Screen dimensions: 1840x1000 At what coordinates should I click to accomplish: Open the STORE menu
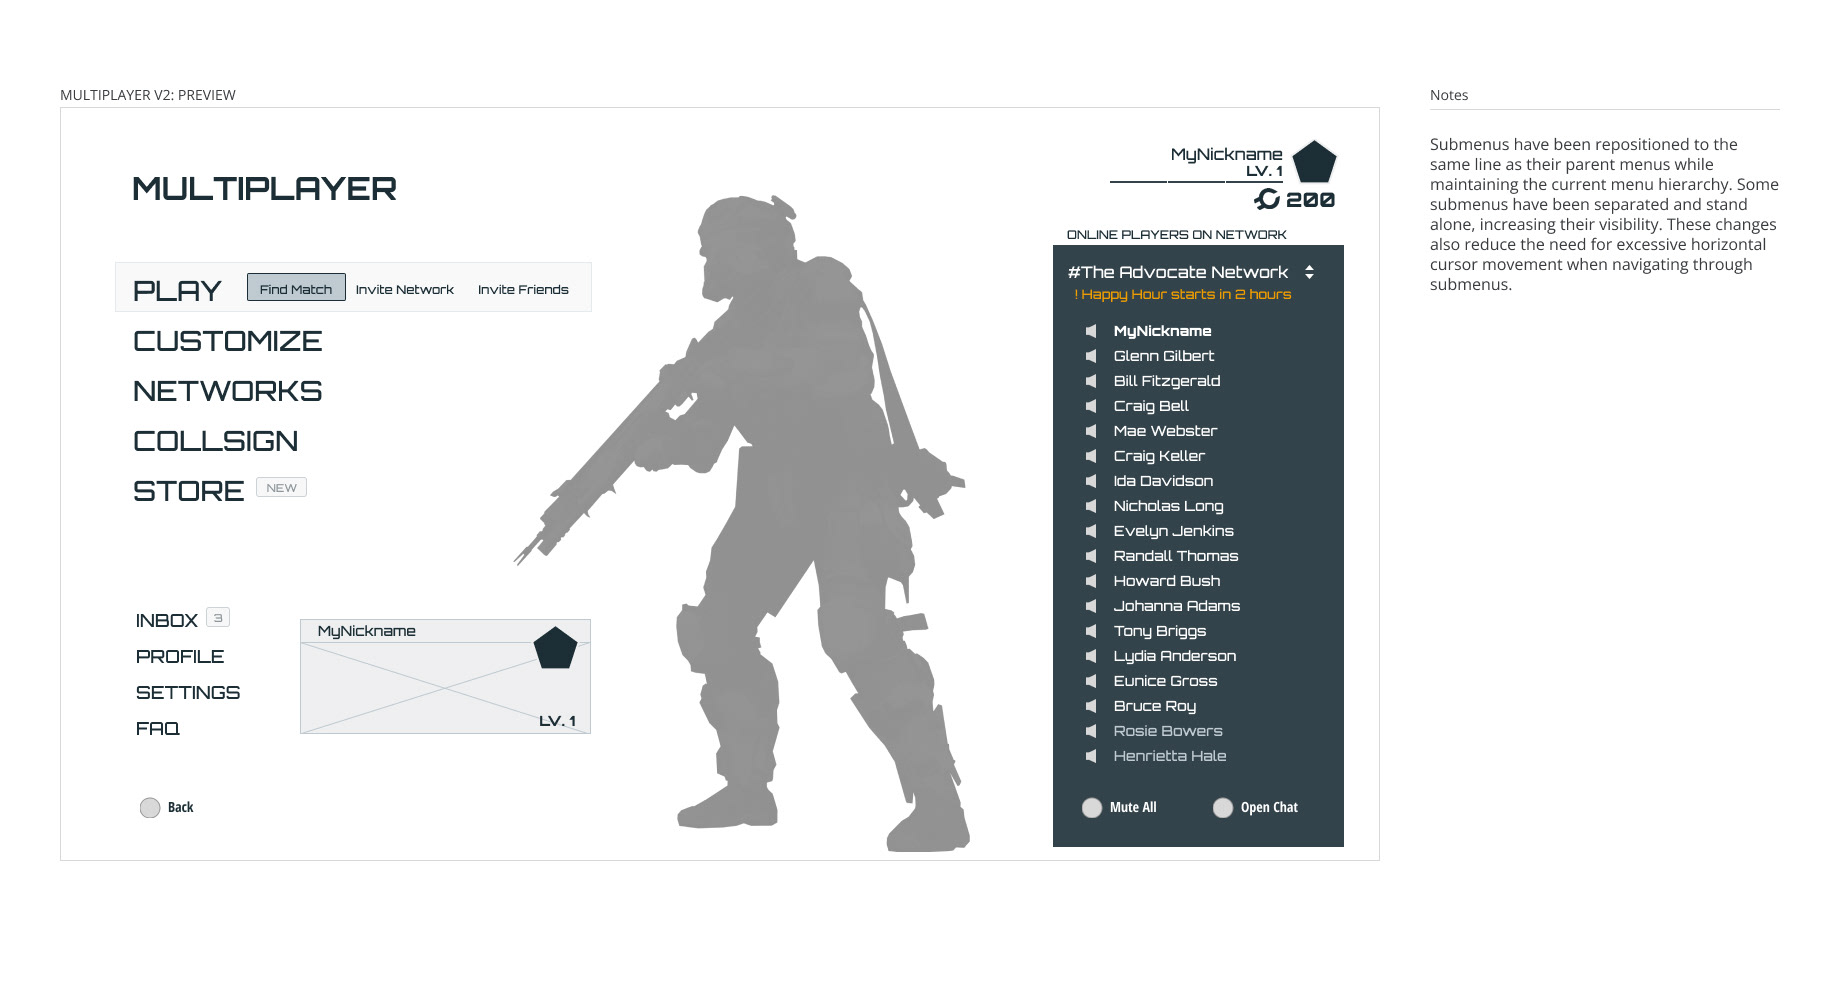coord(189,491)
